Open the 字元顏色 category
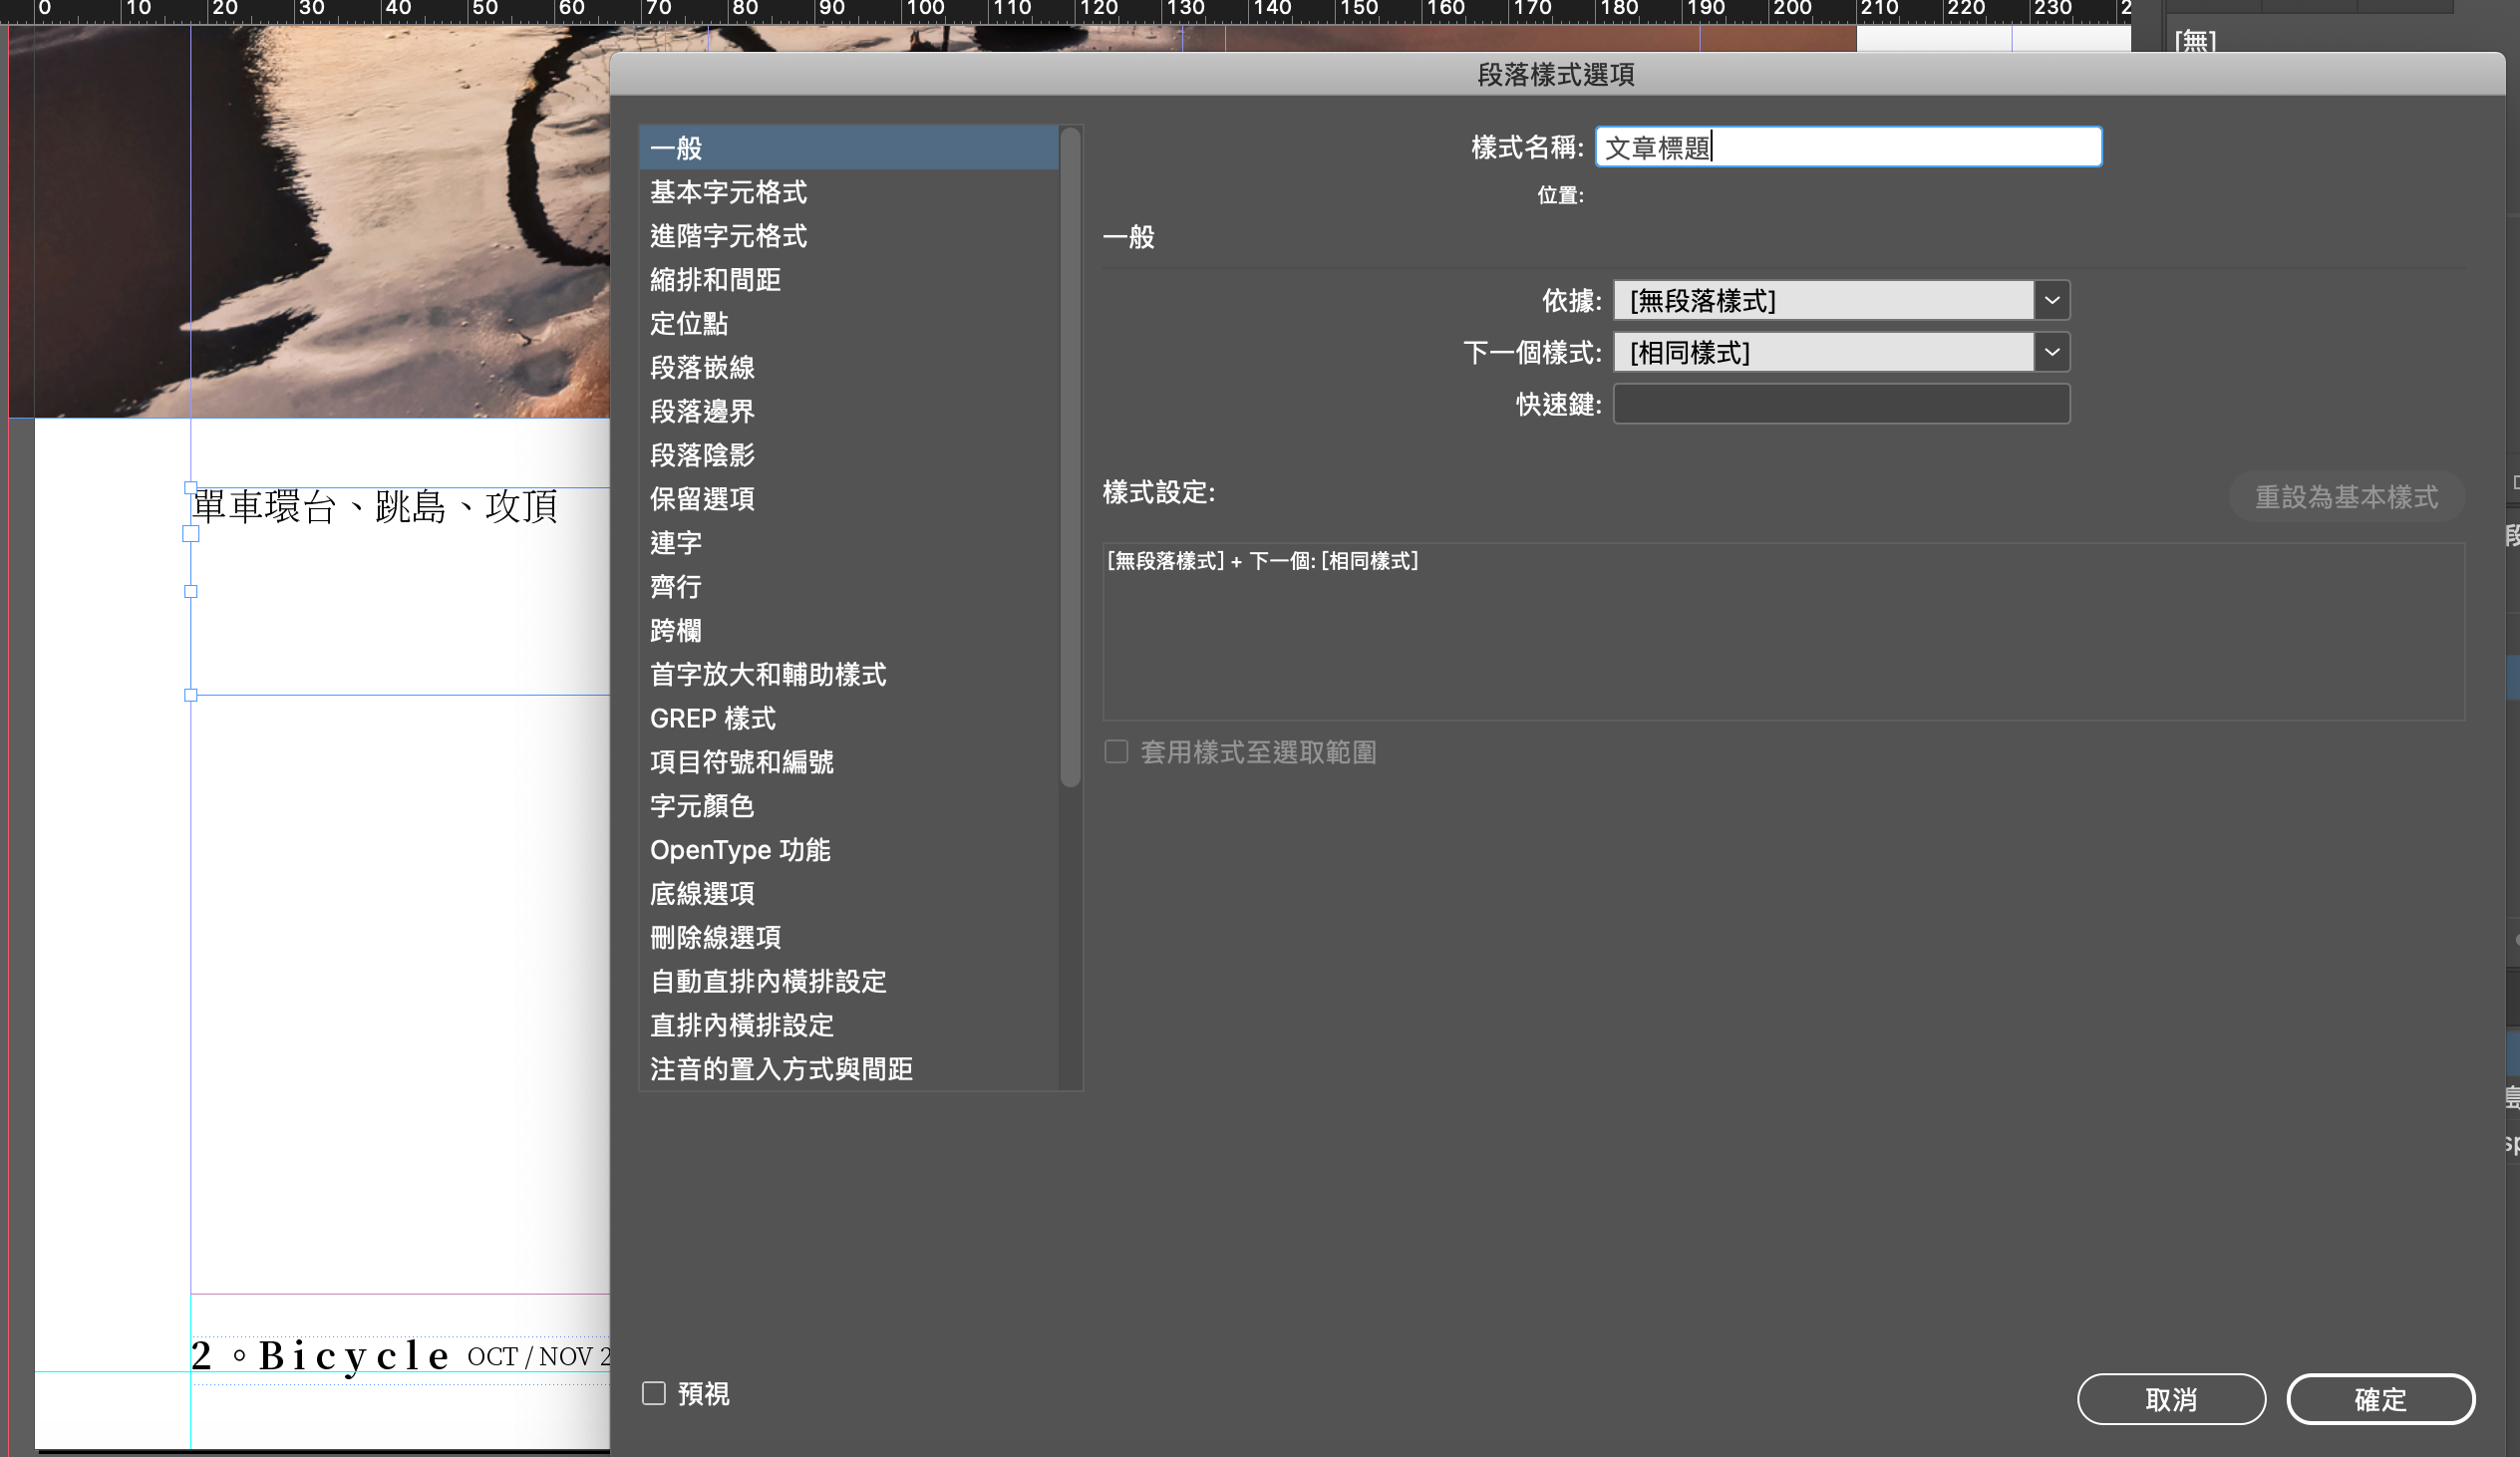 click(x=702, y=806)
